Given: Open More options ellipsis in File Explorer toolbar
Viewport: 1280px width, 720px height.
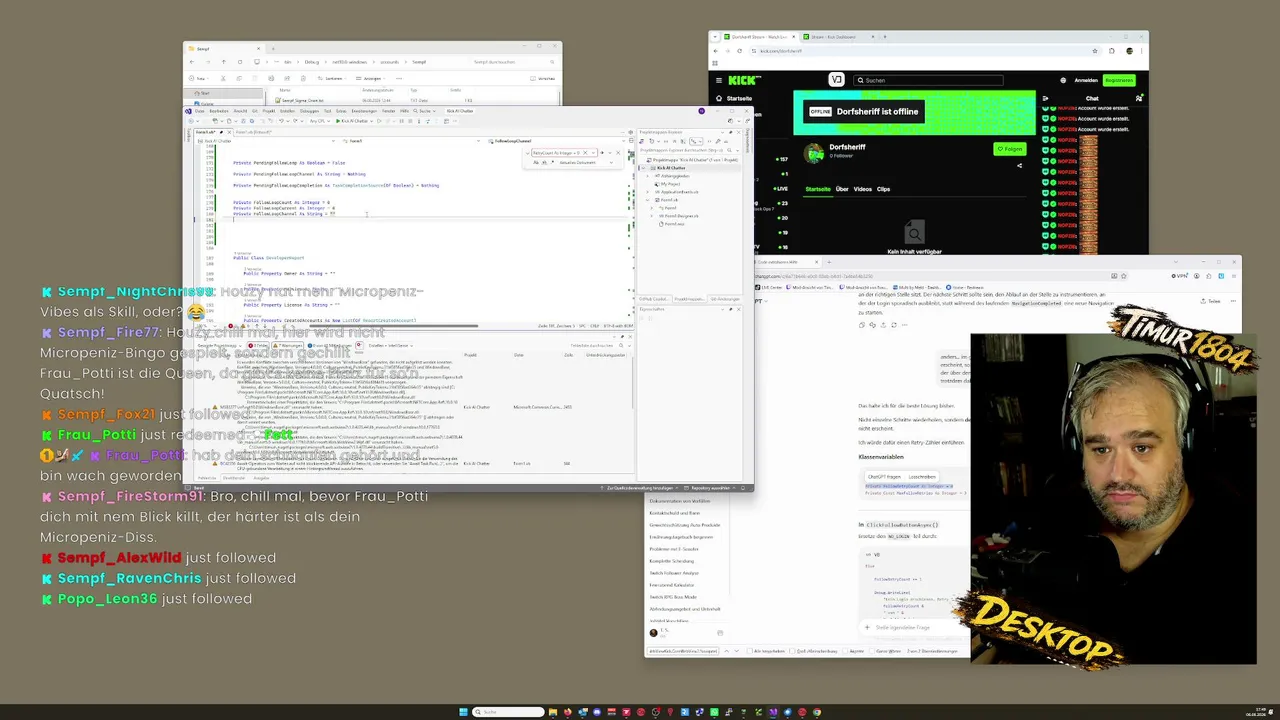Looking at the screenshot, I should (399, 78).
